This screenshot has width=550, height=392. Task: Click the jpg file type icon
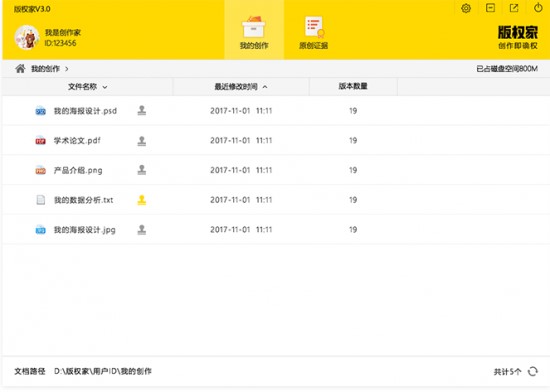pos(41,230)
